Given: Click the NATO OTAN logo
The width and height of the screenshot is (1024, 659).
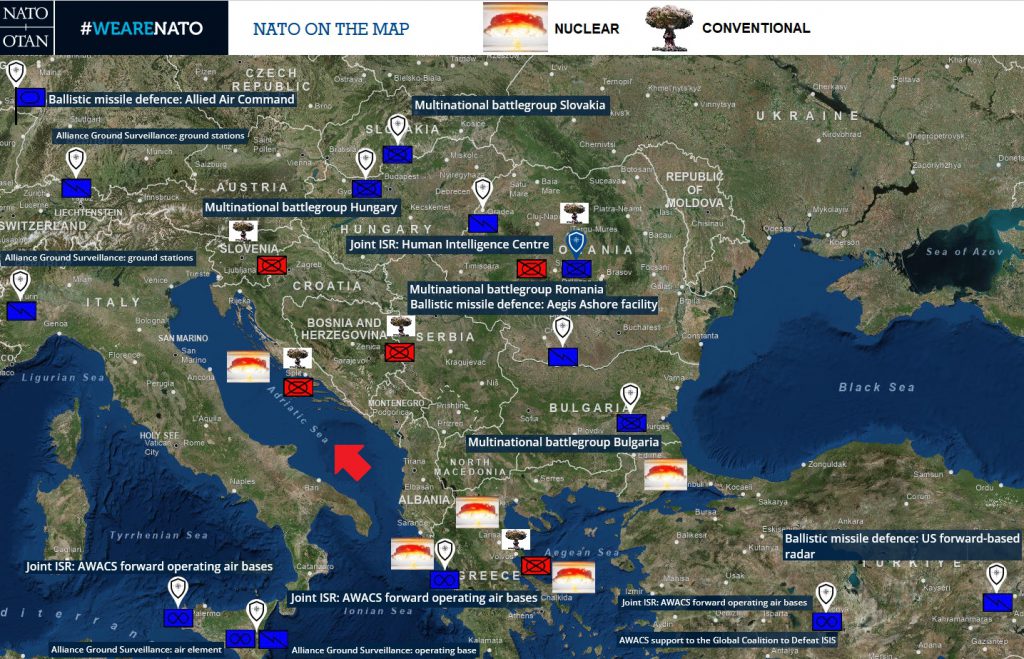Looking at the screenshot, I should point(27,27).
